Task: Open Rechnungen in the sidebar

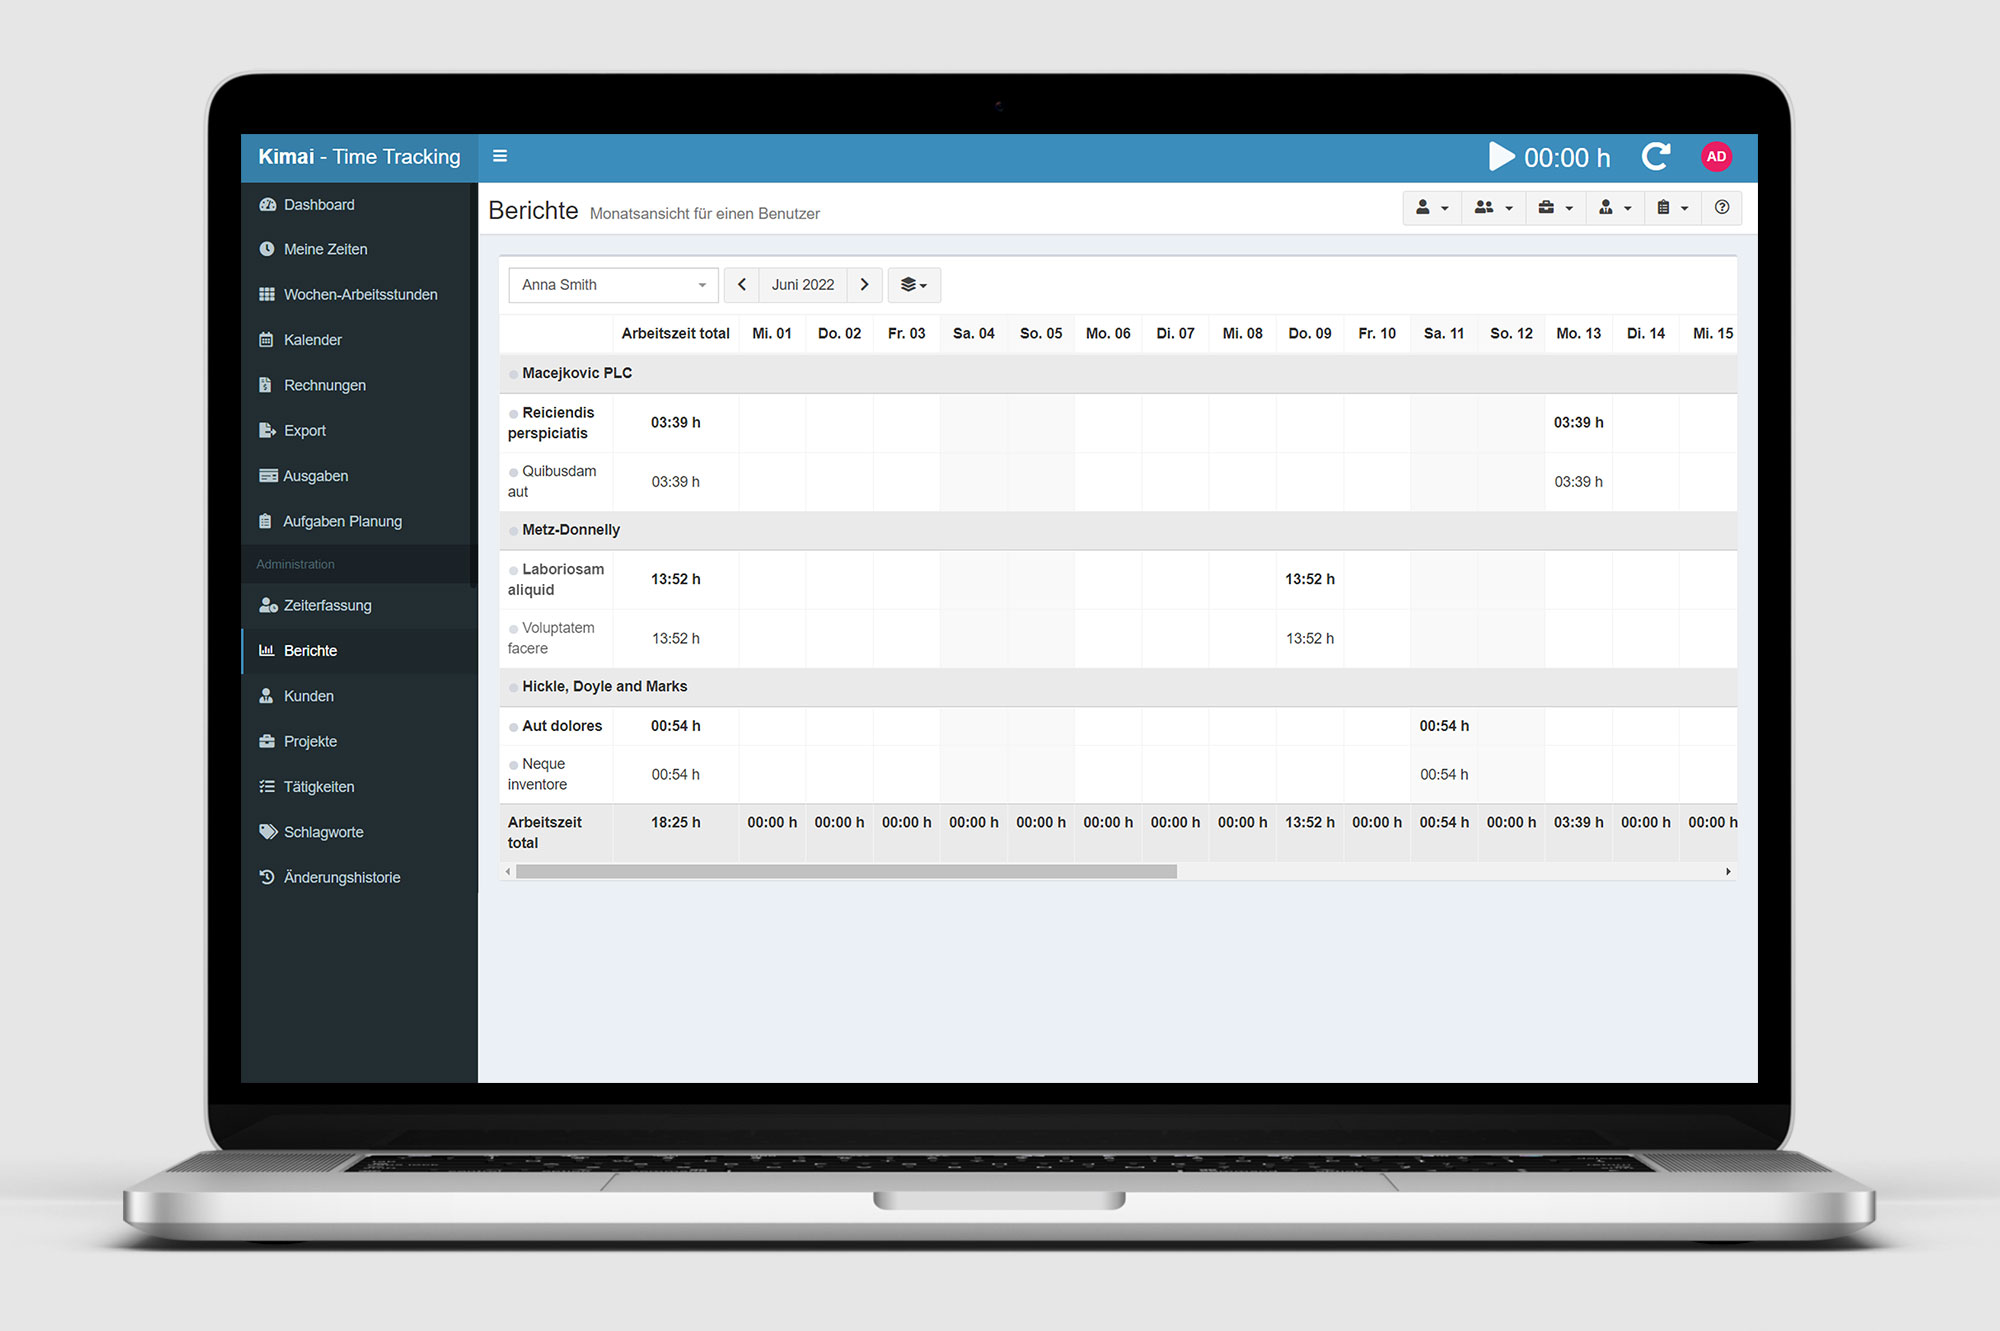Action: tap(358, 385)
